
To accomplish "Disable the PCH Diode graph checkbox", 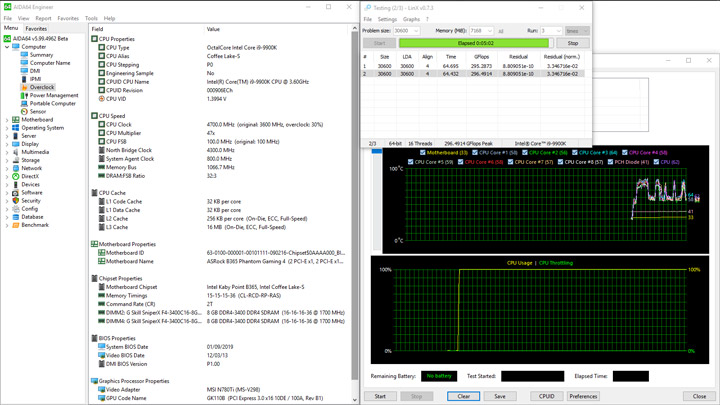I will pyautogui.click(x=611, y=161).
